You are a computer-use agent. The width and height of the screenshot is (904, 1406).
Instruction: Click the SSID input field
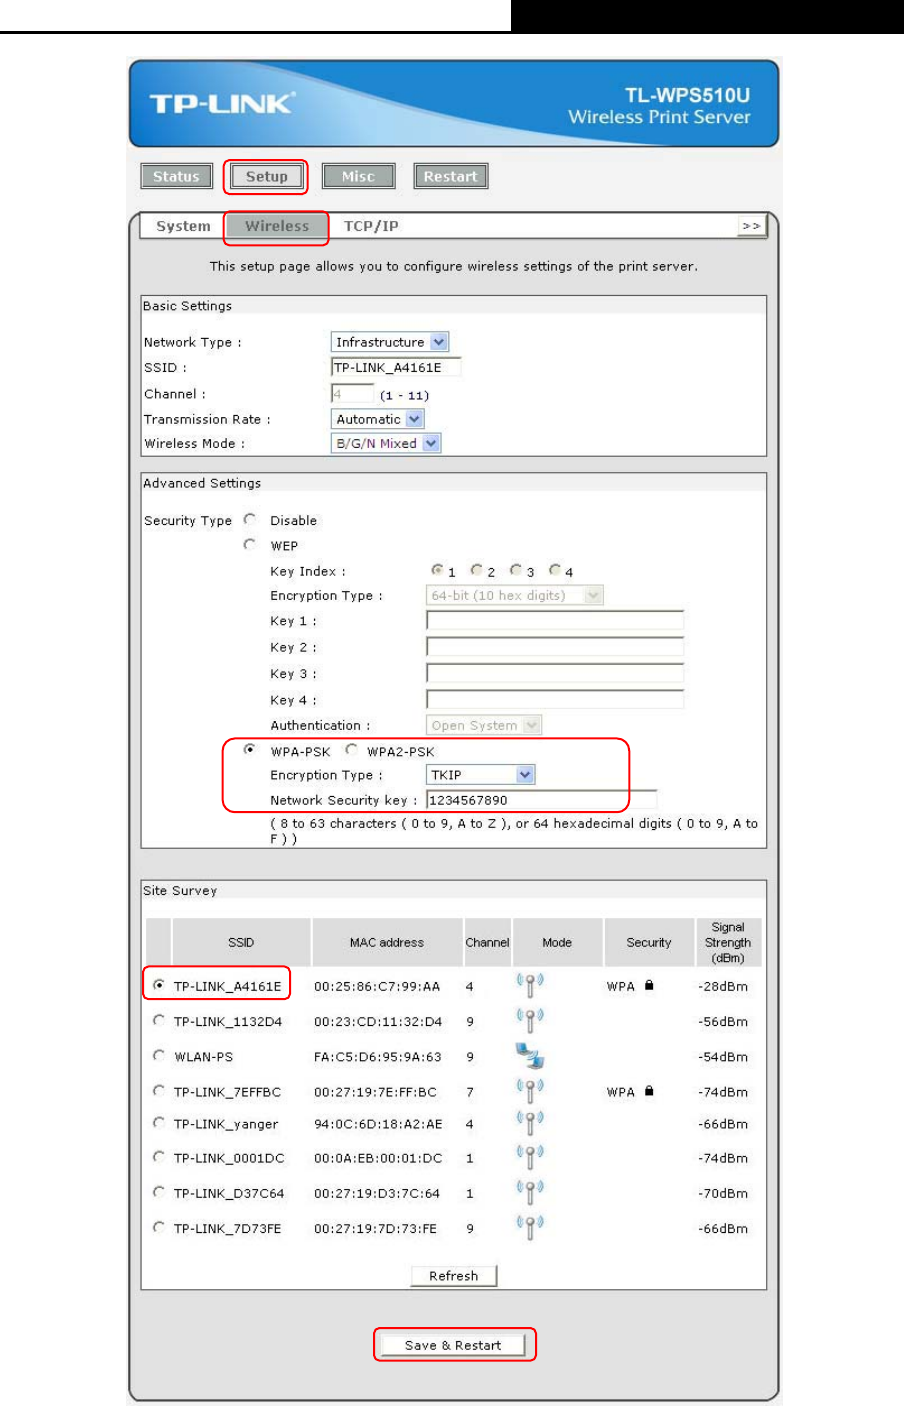coord(396,367)
